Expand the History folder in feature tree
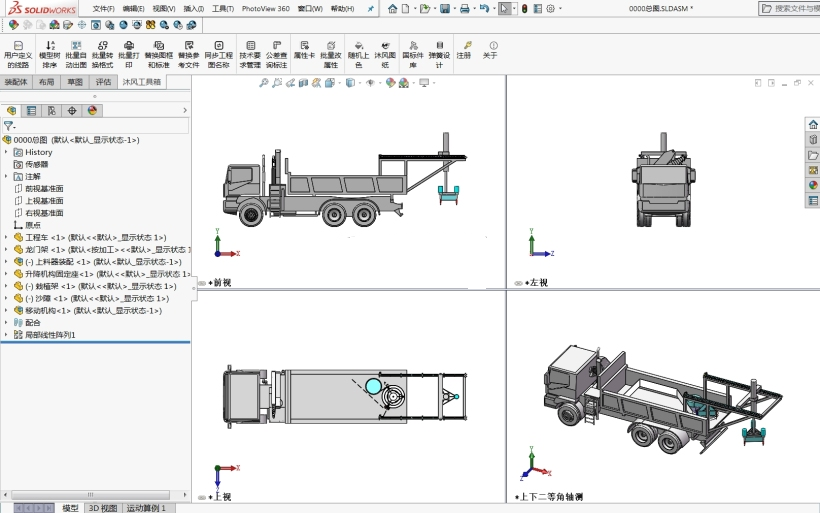The height and width of the screenshot is (513, 820). [6, 152]
